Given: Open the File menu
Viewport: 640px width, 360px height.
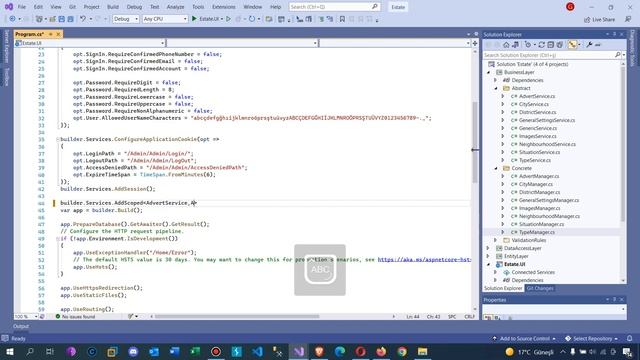Looking at the screenshot, I should pos(22,7).
